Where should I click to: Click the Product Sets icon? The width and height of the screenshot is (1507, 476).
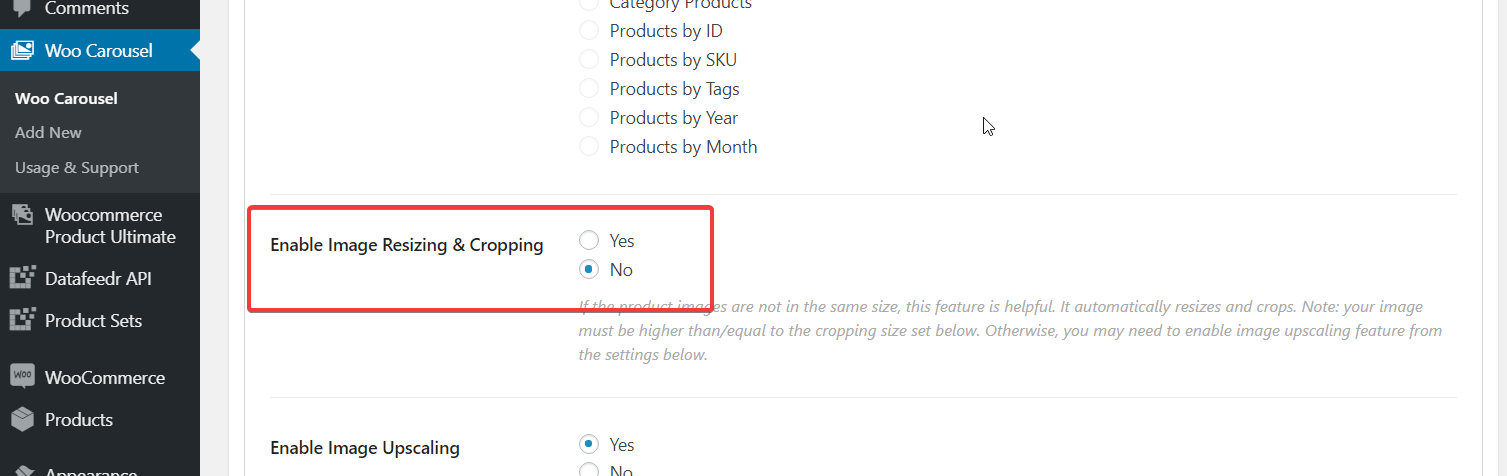click(22, 320)
